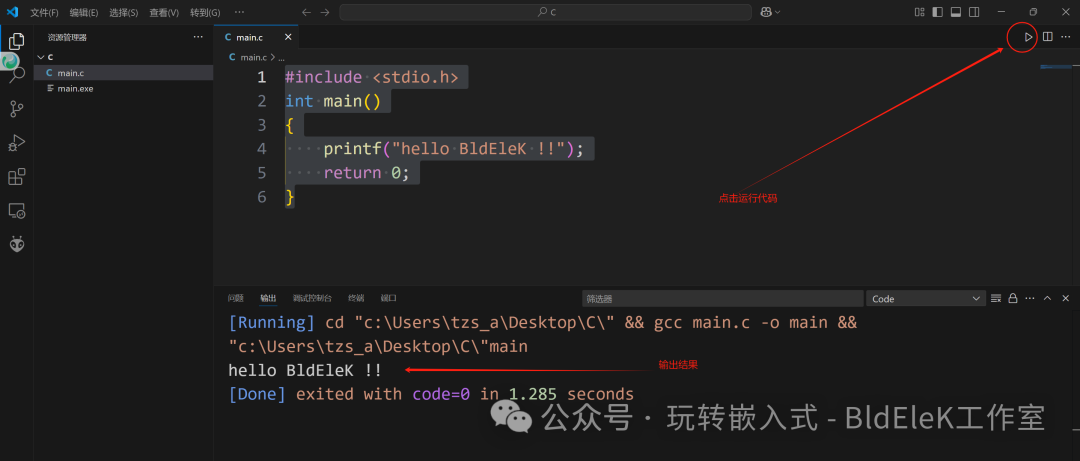Place cursor on the printf line

click(x=453, y=149)
